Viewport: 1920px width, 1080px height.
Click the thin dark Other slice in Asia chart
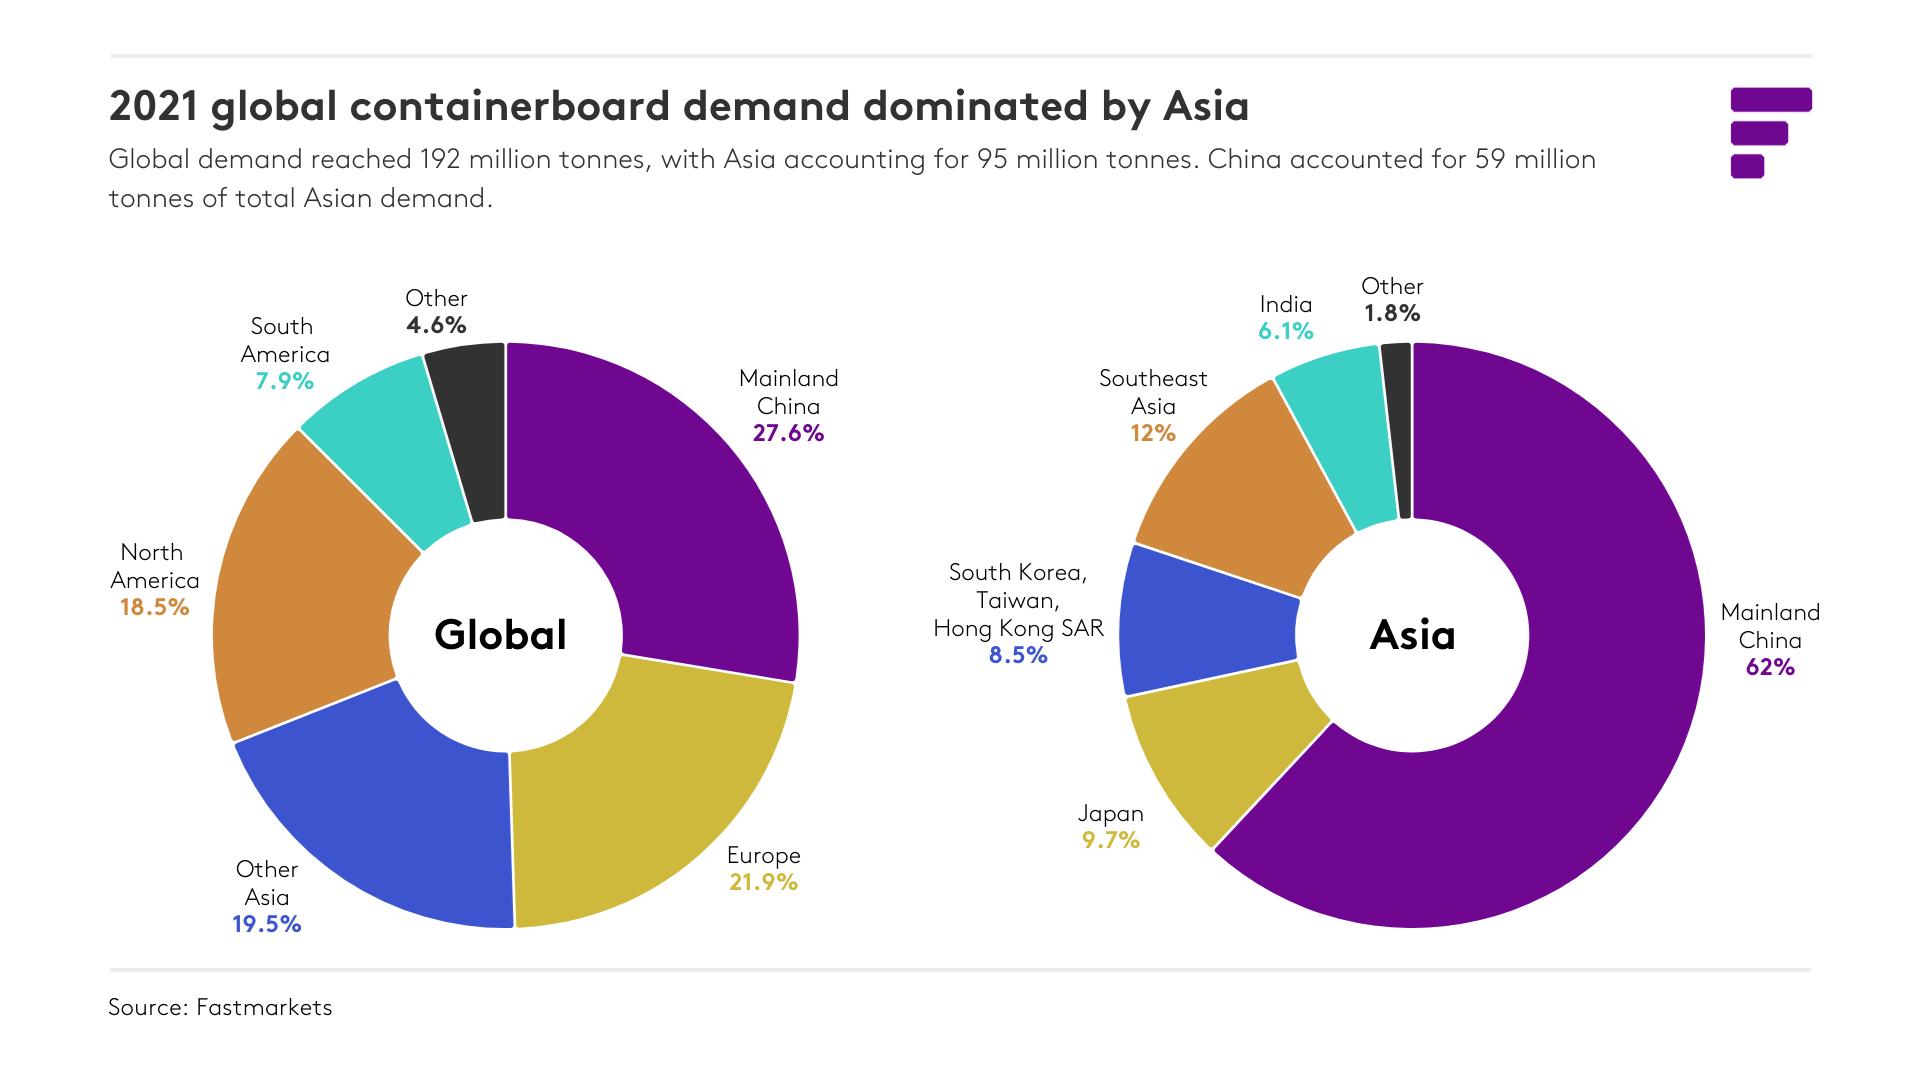pyautogui.click(x=1398, y=430)
